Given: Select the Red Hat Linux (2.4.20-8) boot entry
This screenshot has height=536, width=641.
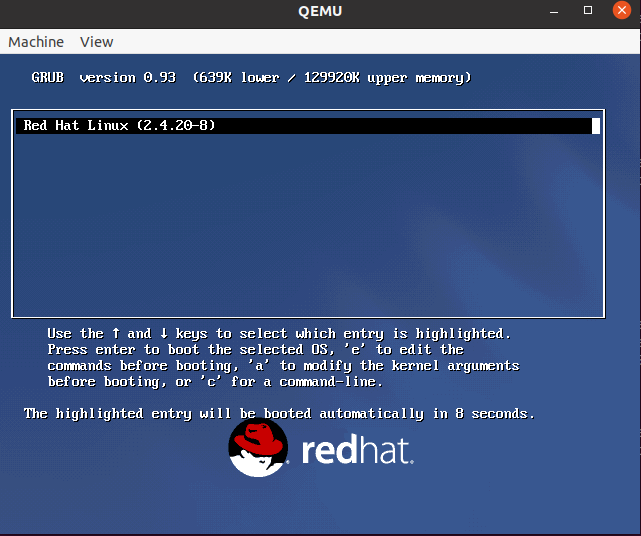Looking at the screenshot, I should 308,126.
